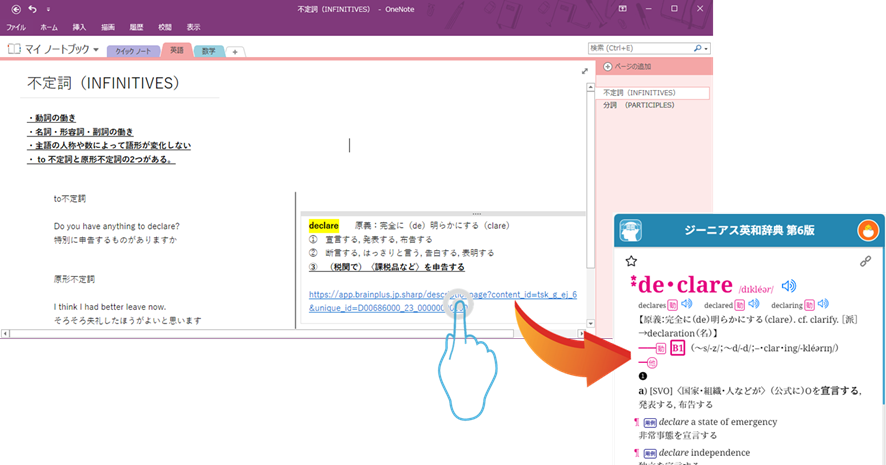886x465 pixels.
Task: Click the ribbon display options icon
Action: pyautogui.click(x=622, y=8)
